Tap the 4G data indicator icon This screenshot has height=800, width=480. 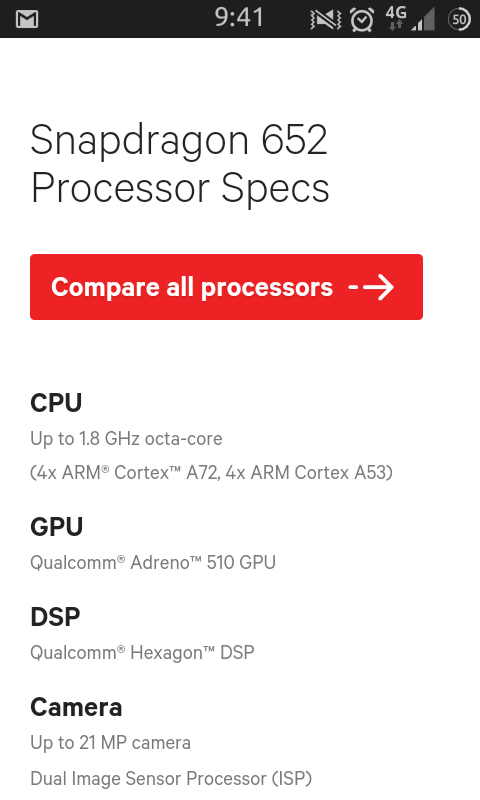396,18
